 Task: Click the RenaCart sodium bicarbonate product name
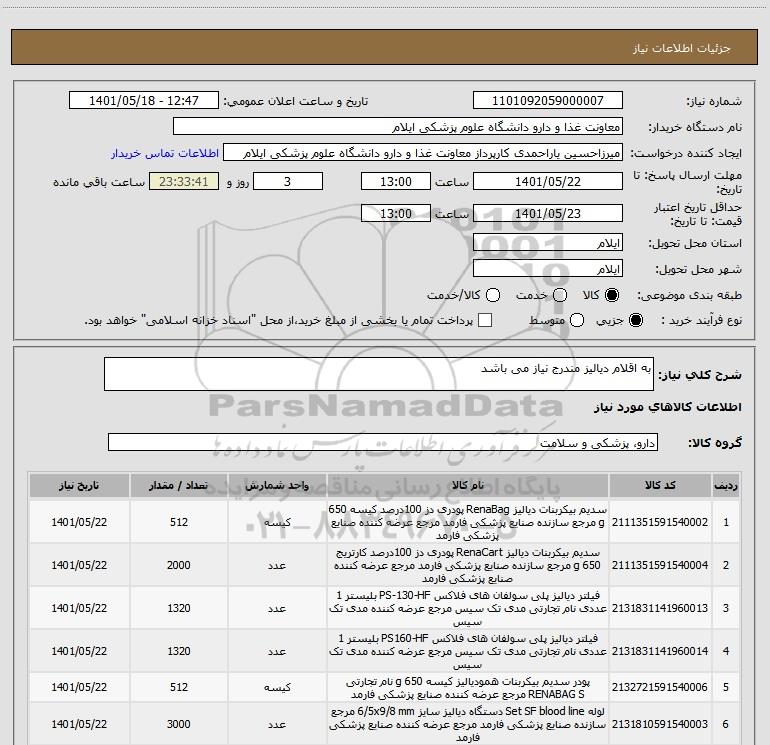(x=468, y=565)
